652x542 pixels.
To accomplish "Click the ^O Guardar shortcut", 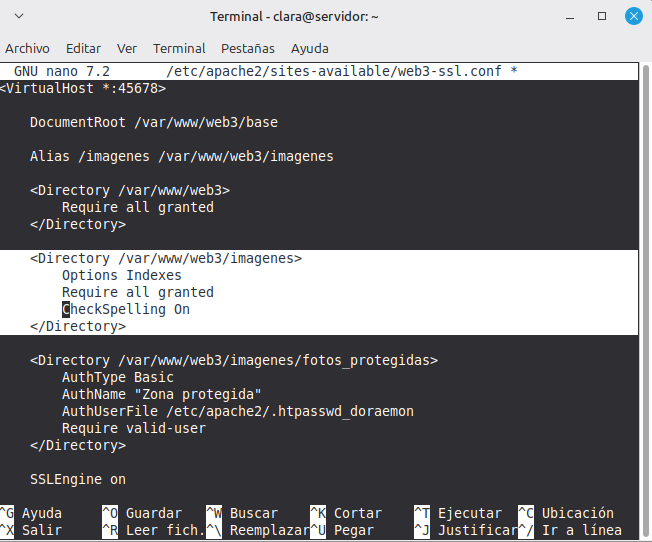I will pos(143,513).
